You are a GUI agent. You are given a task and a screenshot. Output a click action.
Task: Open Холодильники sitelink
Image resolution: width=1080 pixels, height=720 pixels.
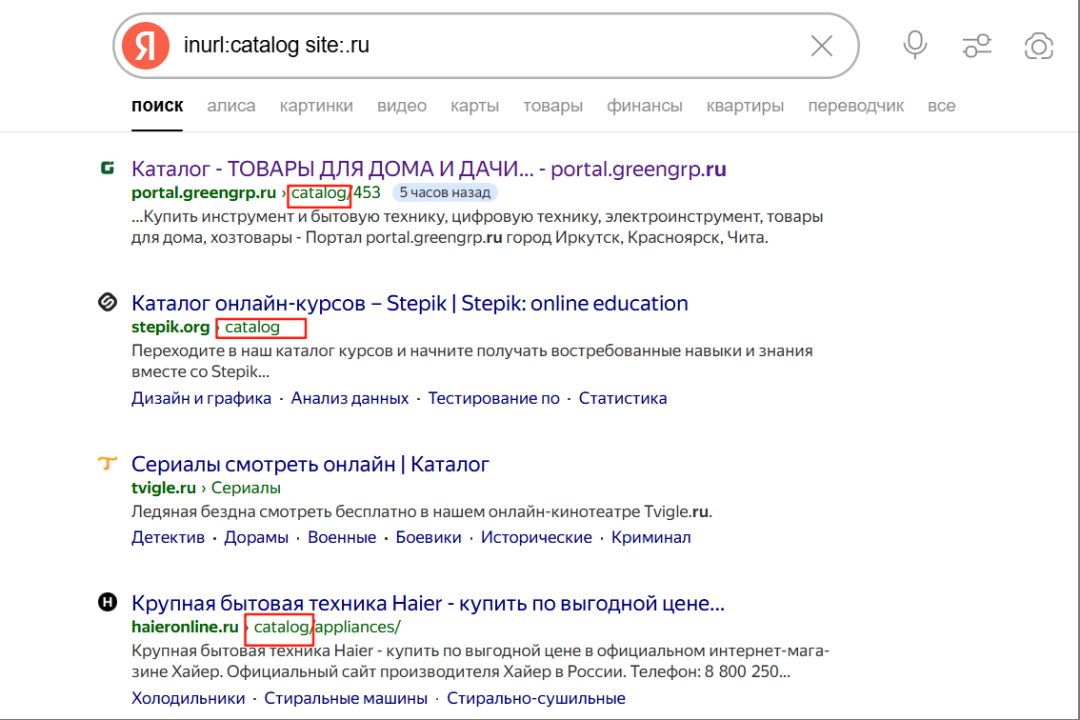(188, 699)
